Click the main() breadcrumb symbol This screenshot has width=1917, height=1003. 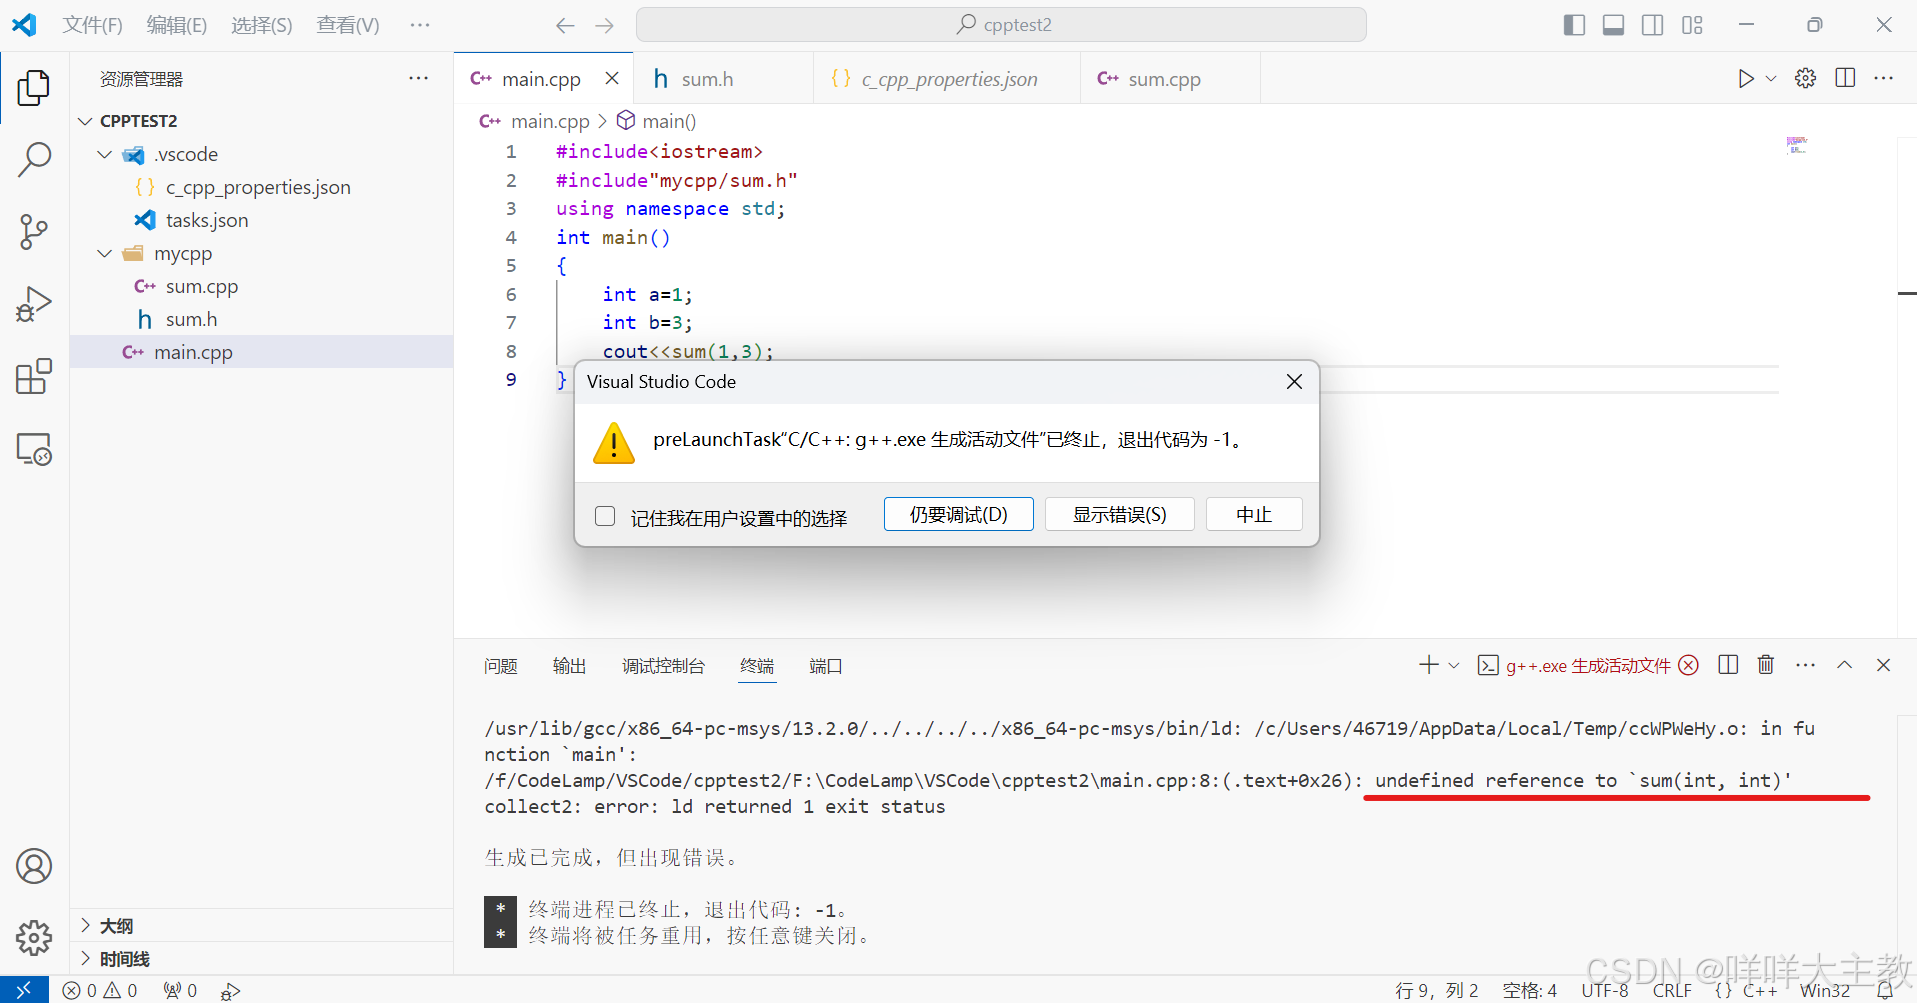pos(657,121)
